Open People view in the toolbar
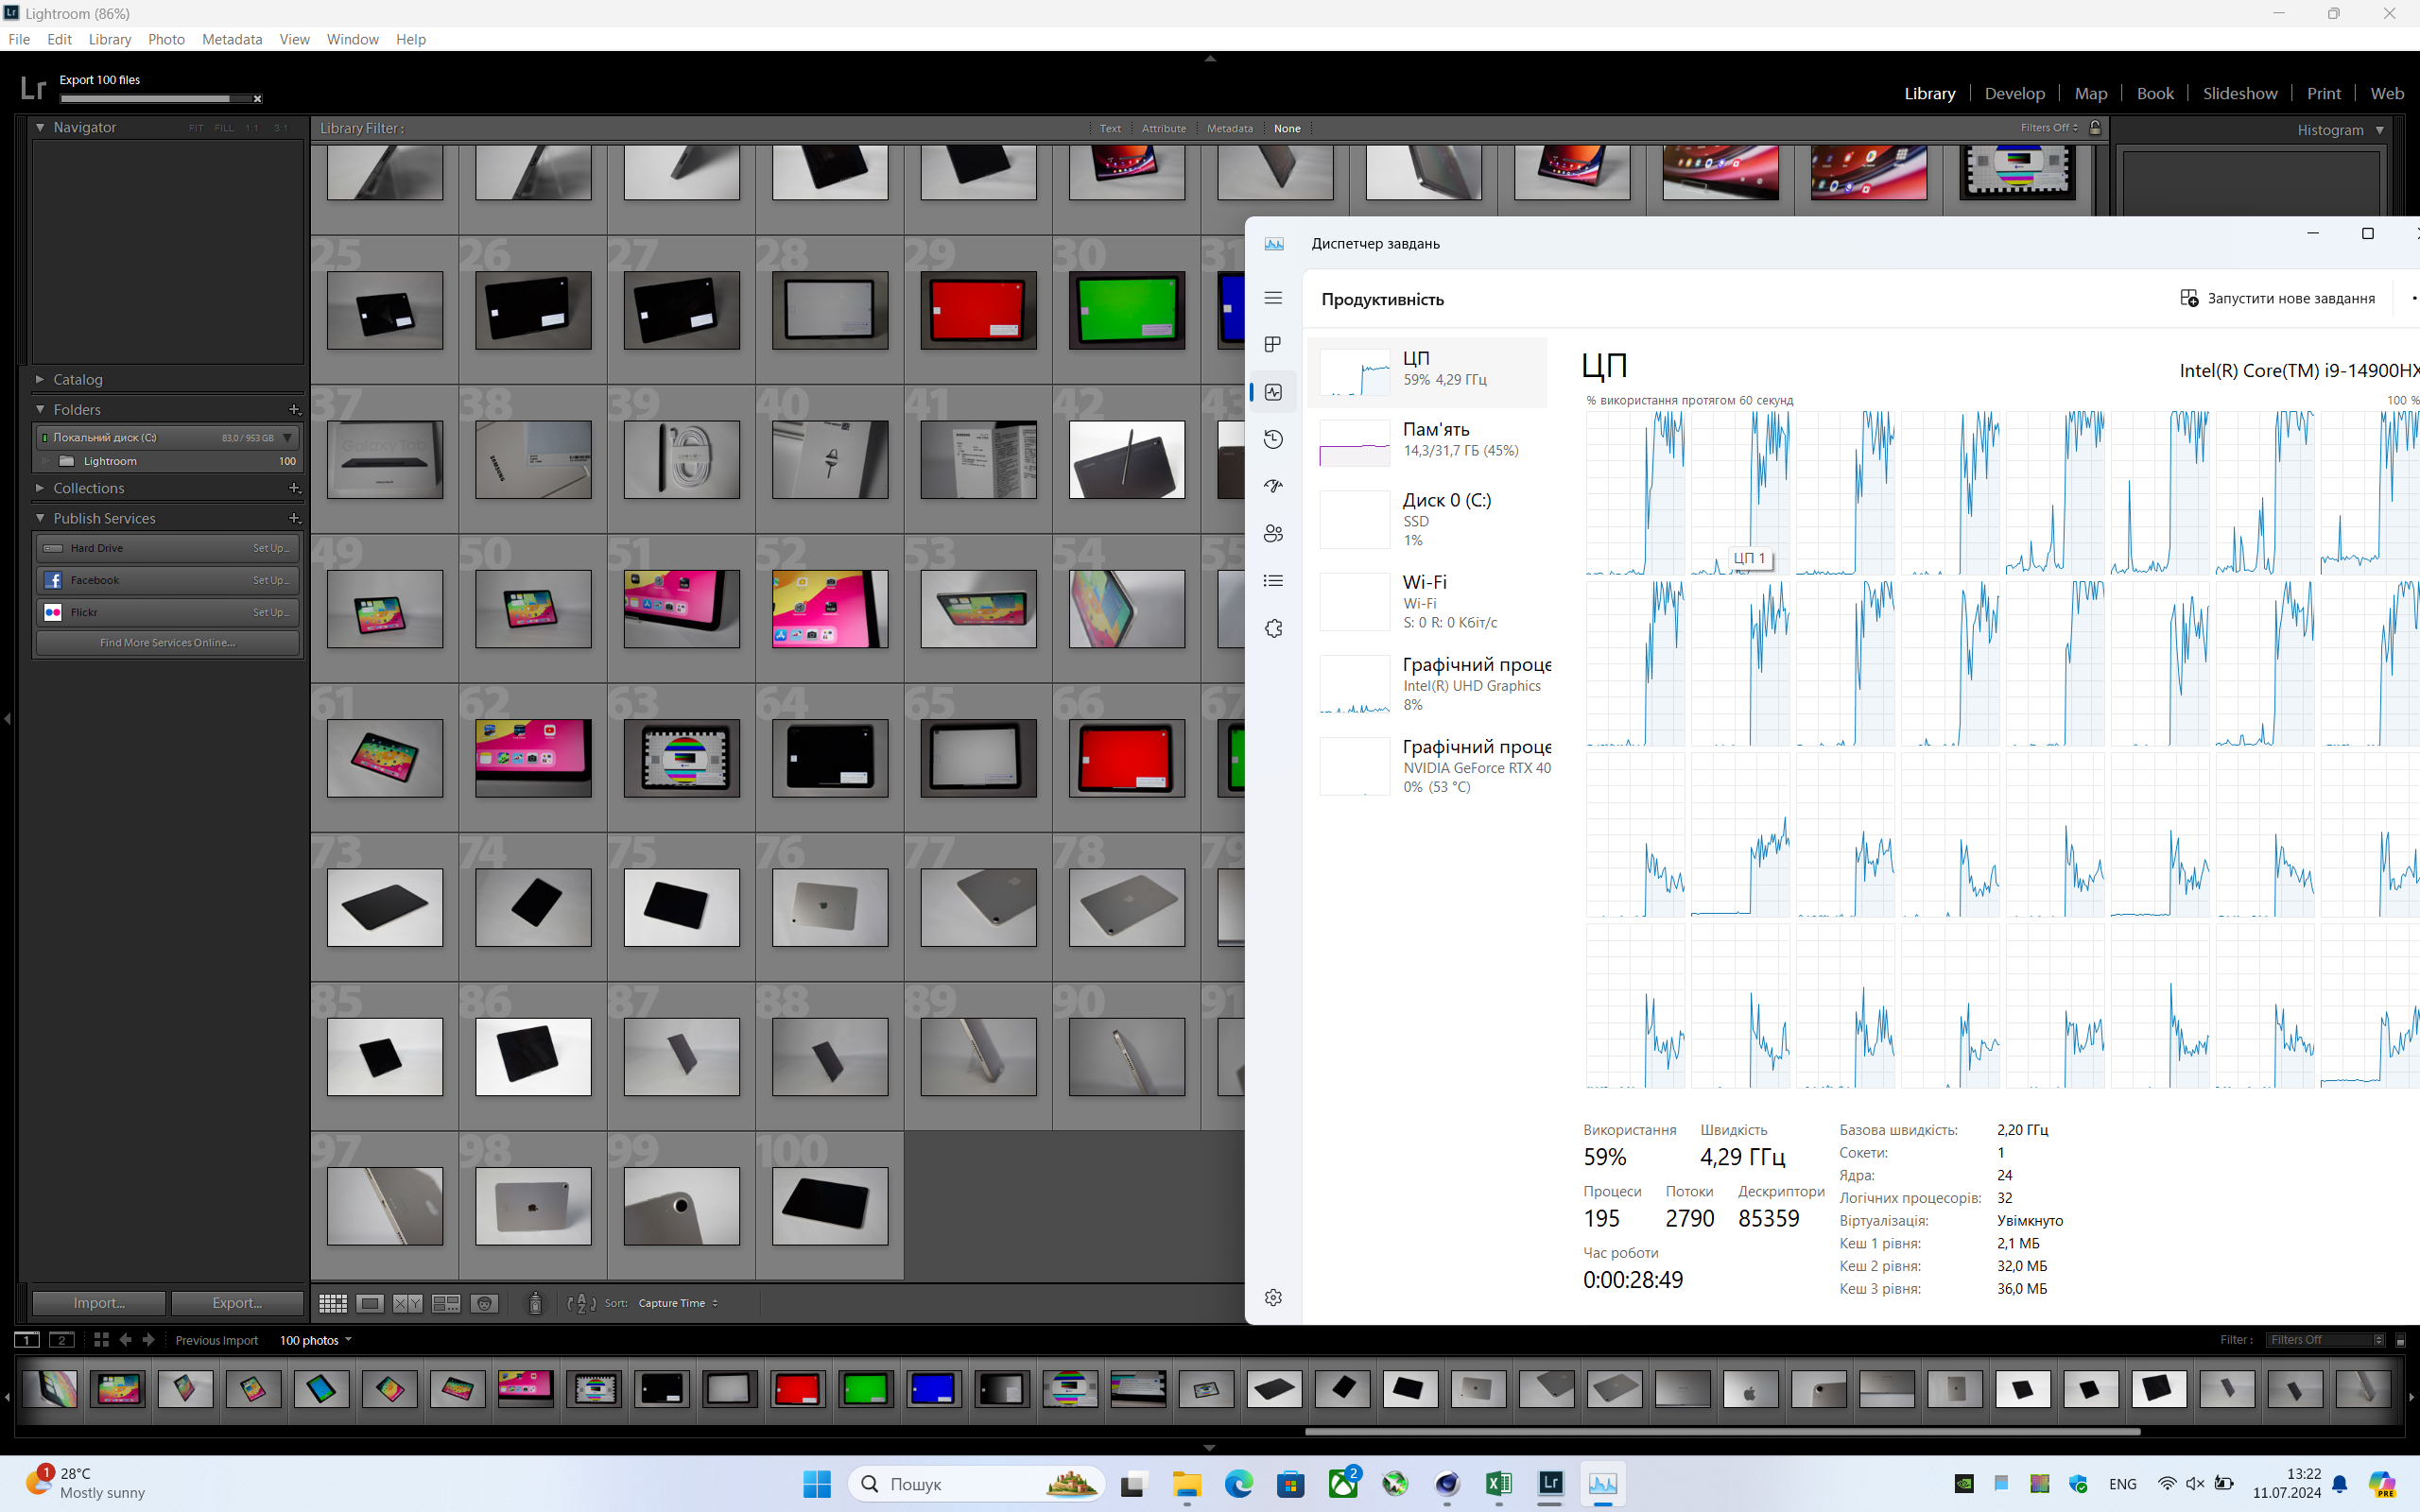 click(x=485, y=1303)
